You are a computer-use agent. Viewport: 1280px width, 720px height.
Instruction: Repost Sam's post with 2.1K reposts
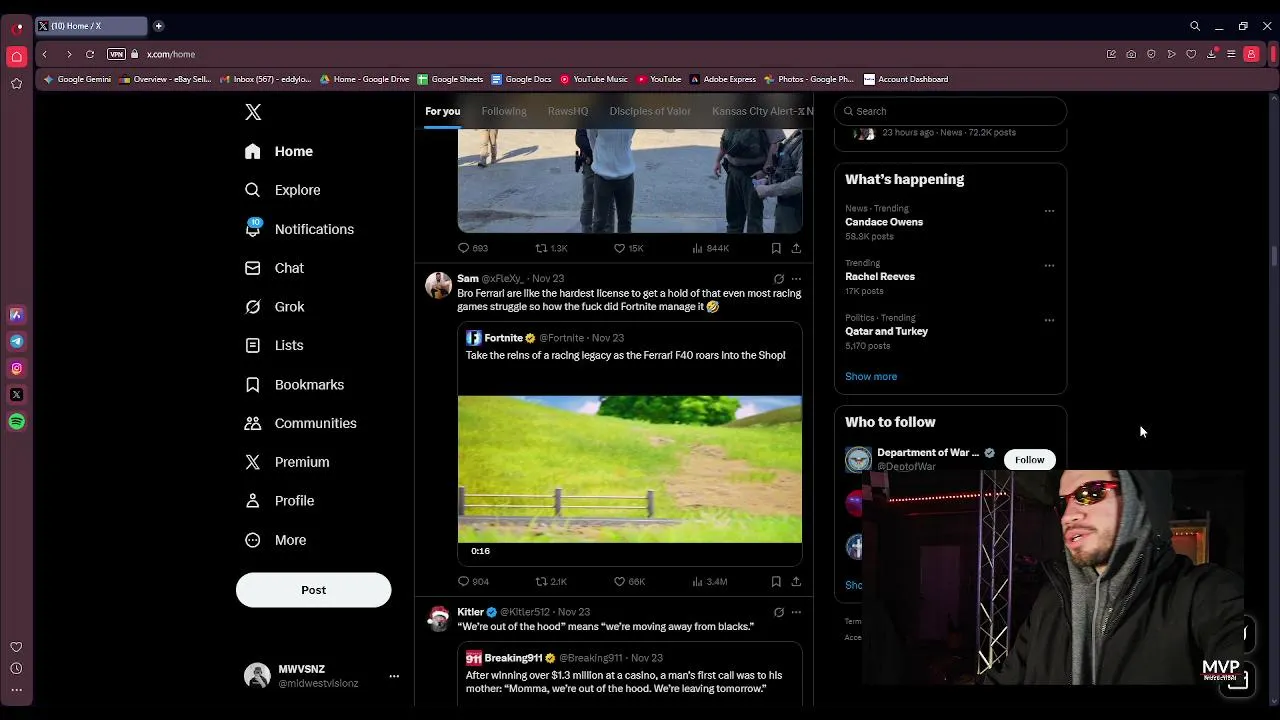[551, 581]
